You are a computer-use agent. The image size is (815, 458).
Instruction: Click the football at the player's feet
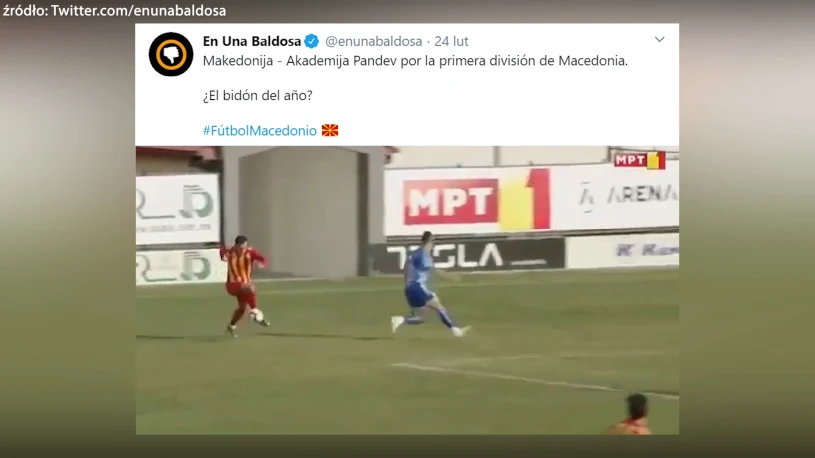tap(257, 315)
